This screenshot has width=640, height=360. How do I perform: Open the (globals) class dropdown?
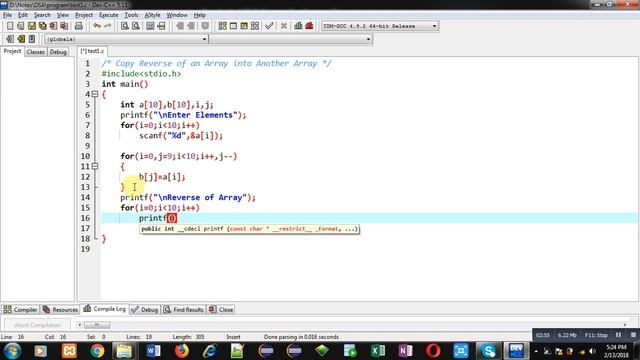point(126,39)
